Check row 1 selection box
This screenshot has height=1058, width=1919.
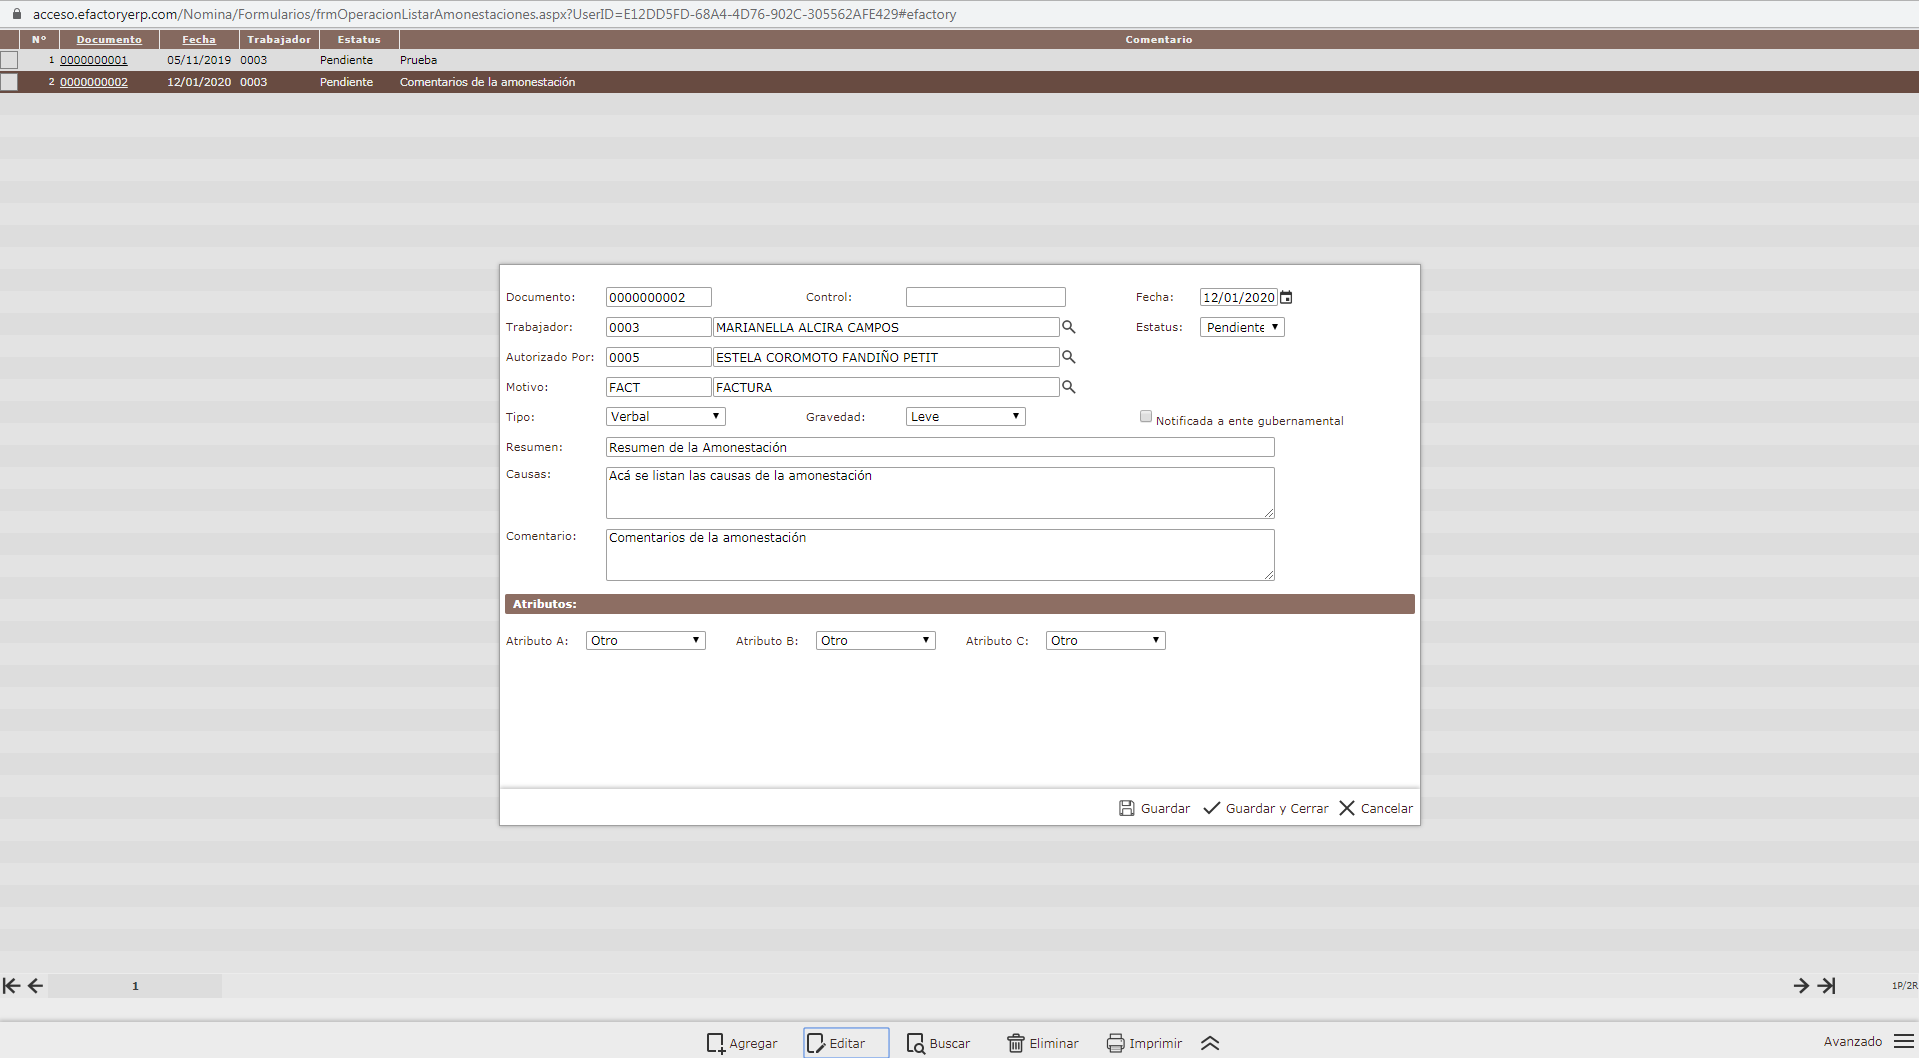pos(9,60)
